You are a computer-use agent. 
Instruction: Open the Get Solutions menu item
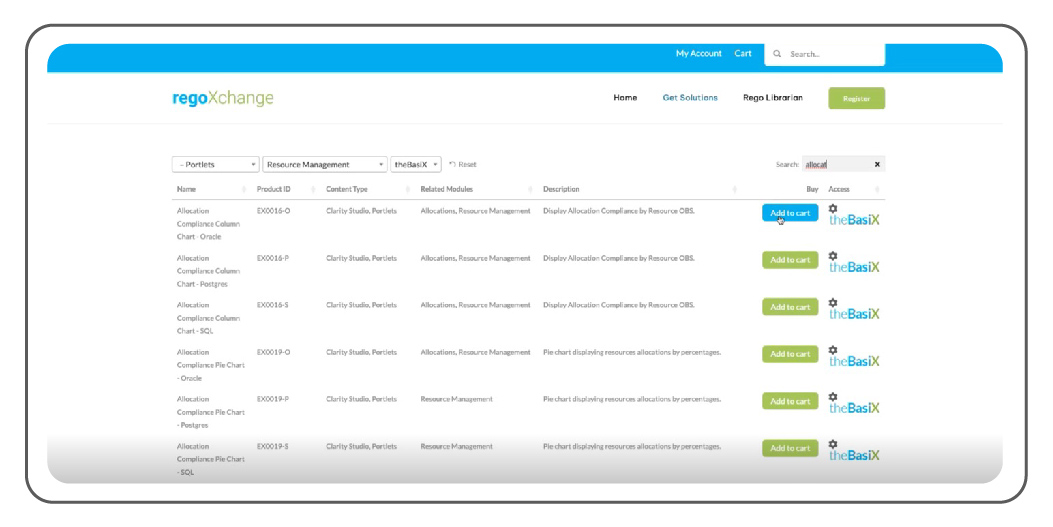(690, 98)
